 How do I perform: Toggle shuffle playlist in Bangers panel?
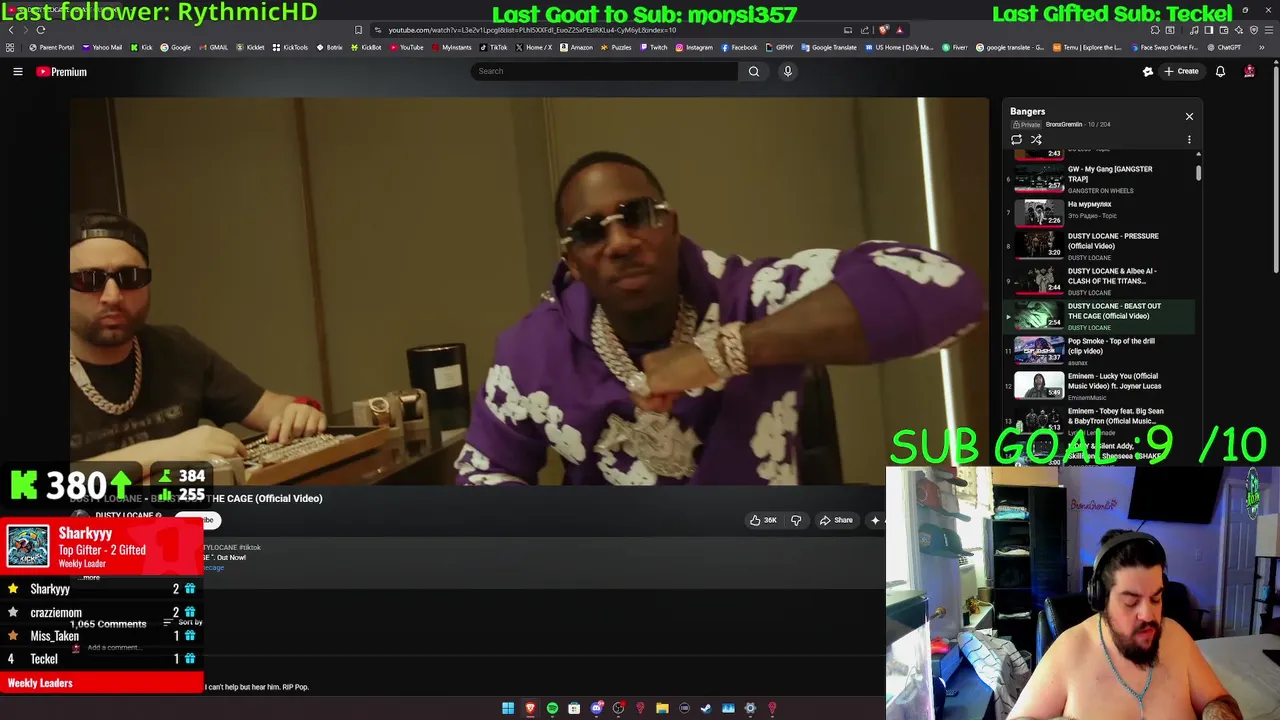1036,140
